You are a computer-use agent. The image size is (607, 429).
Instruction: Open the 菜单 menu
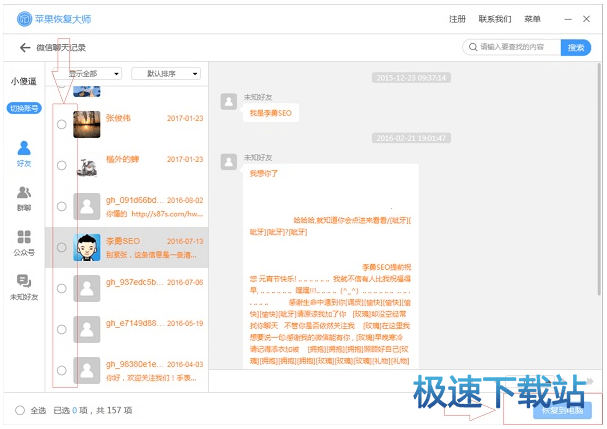532,19
